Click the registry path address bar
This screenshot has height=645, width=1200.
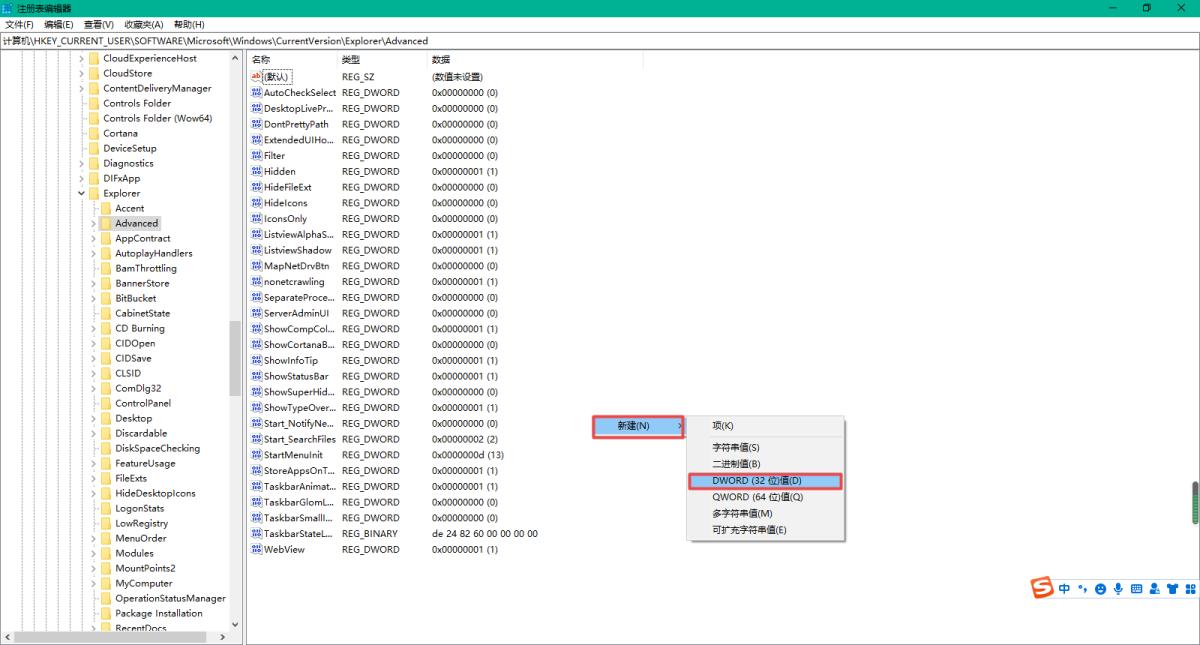600,41
